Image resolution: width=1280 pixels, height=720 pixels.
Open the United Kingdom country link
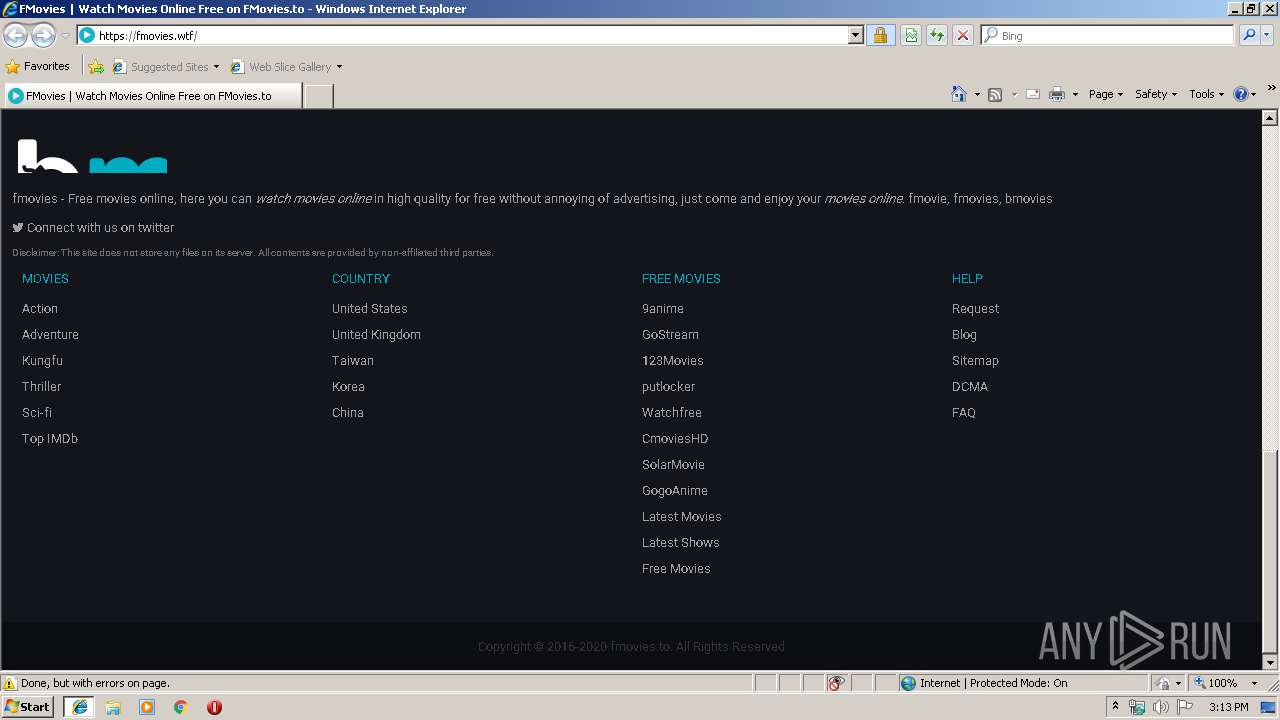[376, 334]
